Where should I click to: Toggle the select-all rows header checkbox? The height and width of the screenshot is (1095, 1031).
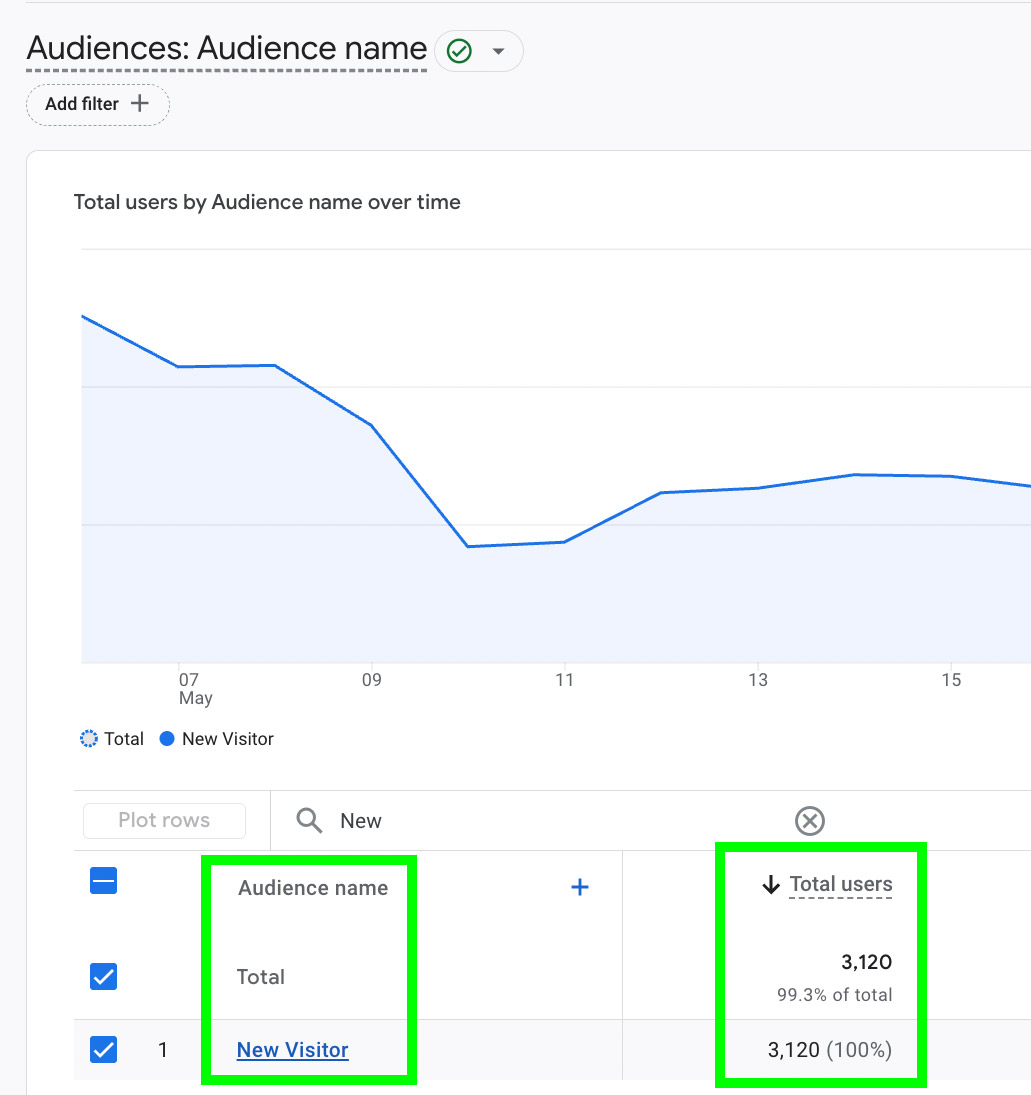103,881
